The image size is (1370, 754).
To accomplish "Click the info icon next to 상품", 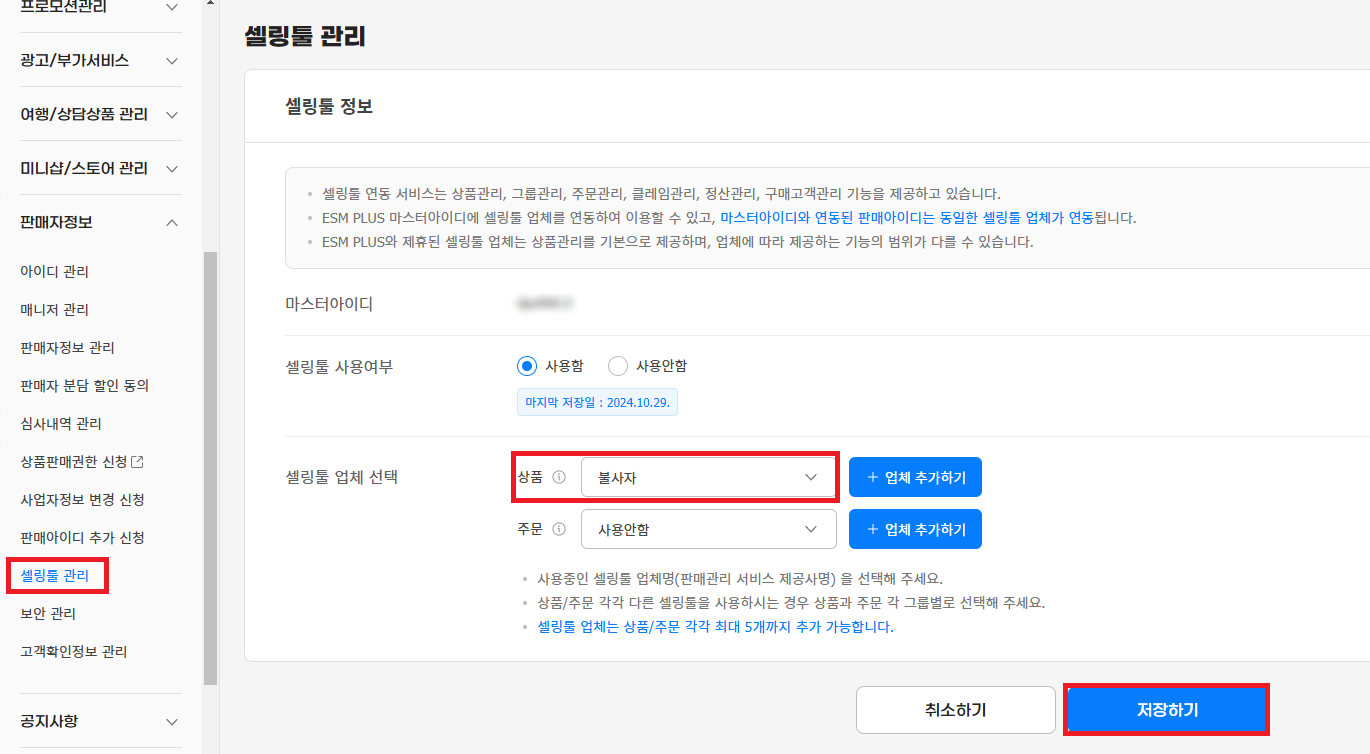I will pyautogui.click(x=559, y=477).
